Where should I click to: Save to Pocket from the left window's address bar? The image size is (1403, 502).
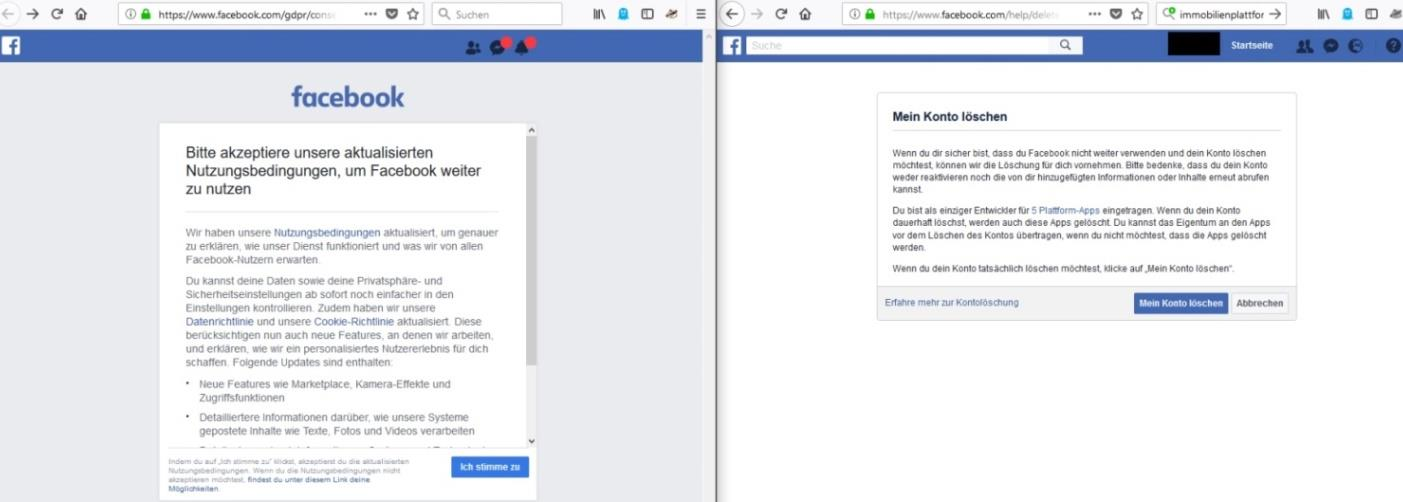click(392, 15)
